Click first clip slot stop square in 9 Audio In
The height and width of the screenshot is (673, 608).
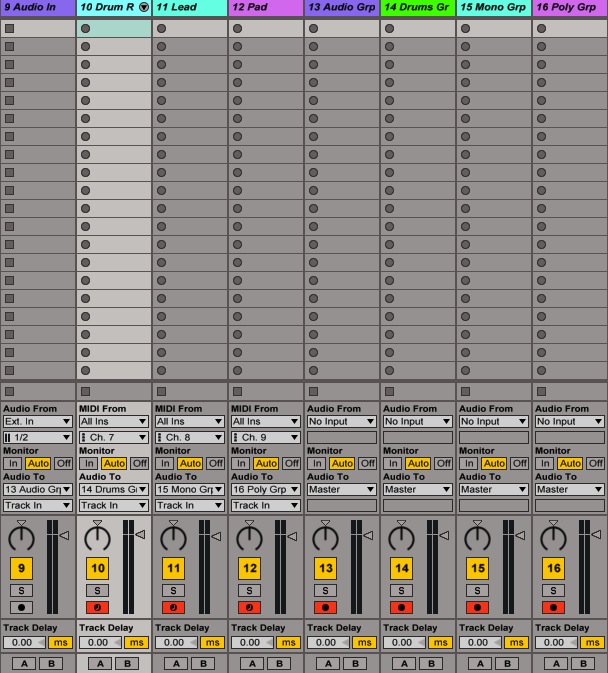9,28
